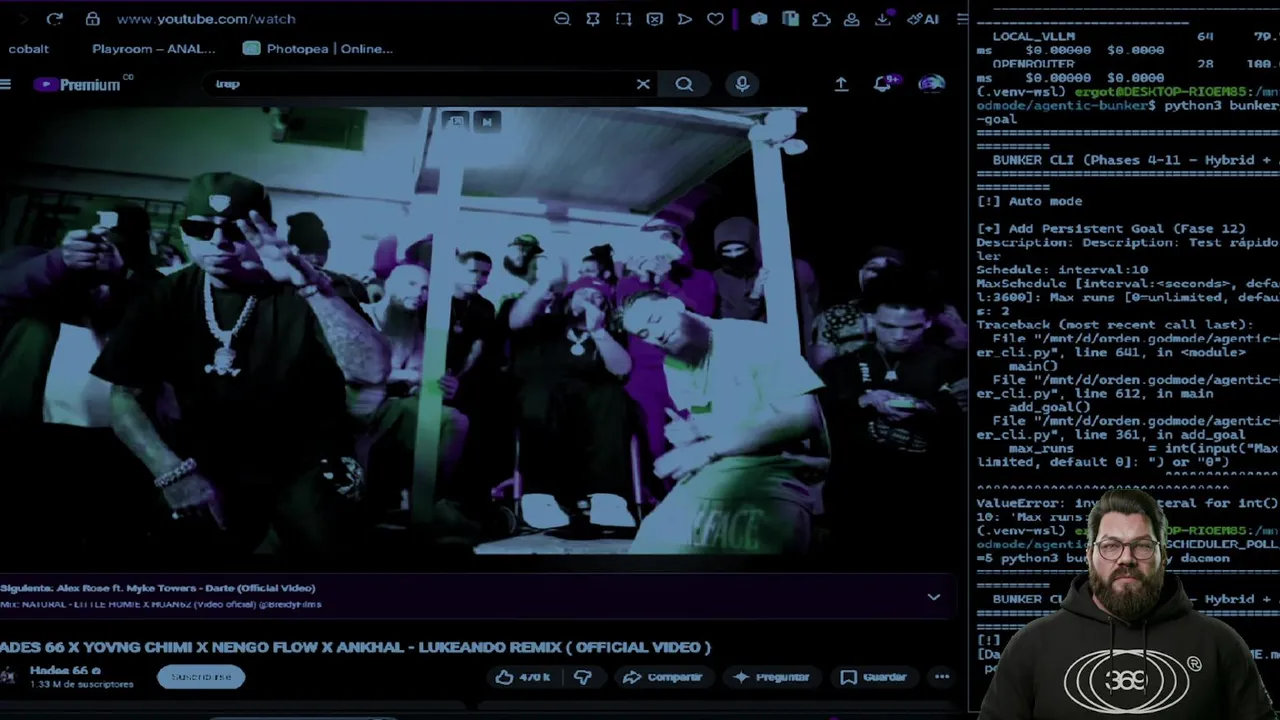This screenshot has height=720, width=1280.
Task: Click the cube extension icon
Action: [759, 18]
